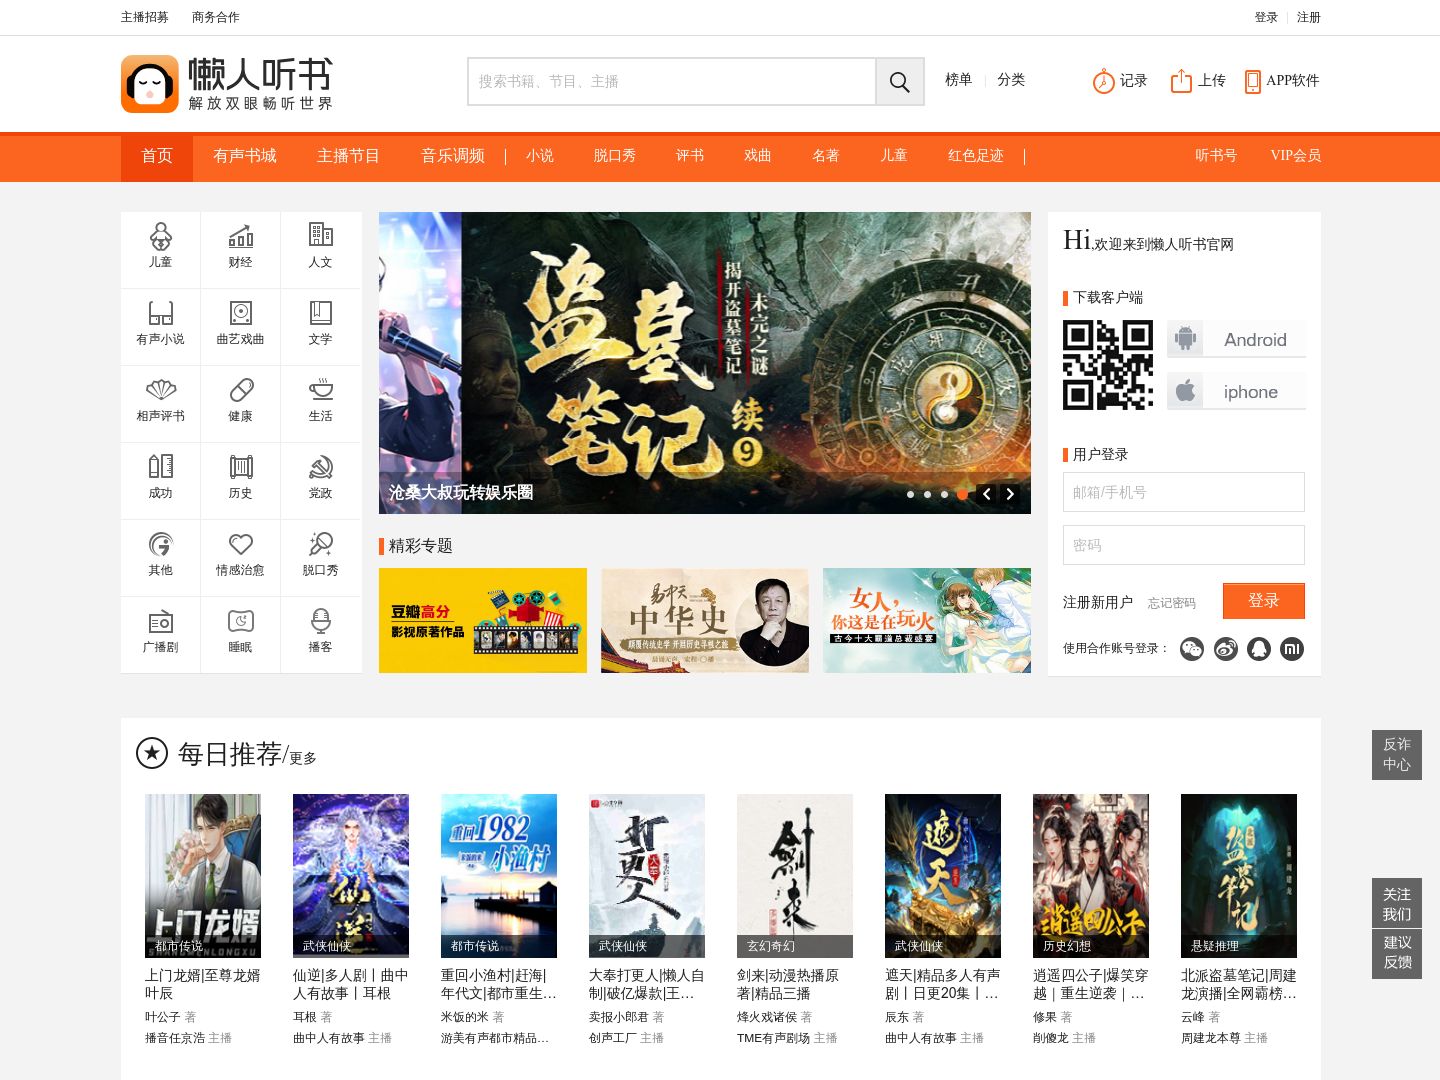Open the 睡眠 category icon
The image size is (1440, 1080).
pyautogui.click(x=240, y=621)
